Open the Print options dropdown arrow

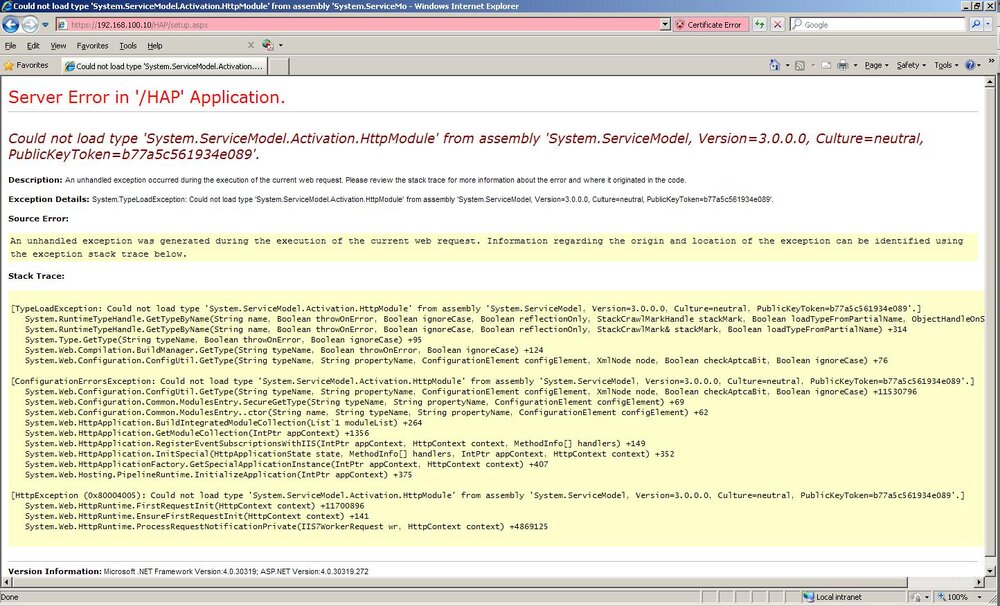coord(855,66)
